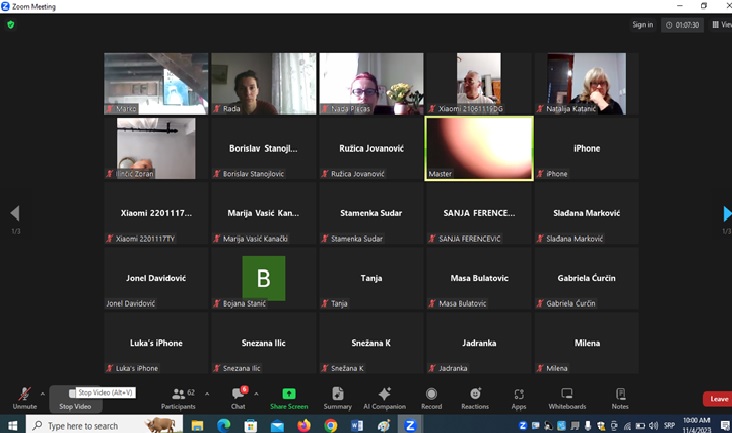Select Snežana K participant tile
Screen dimensions: 732x433
371,343
